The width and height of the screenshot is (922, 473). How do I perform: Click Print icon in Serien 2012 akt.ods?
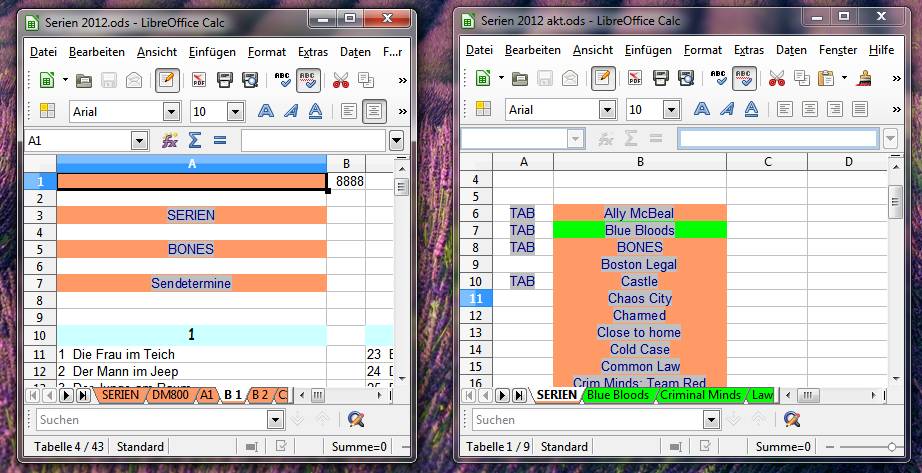[x=660, y=78]
